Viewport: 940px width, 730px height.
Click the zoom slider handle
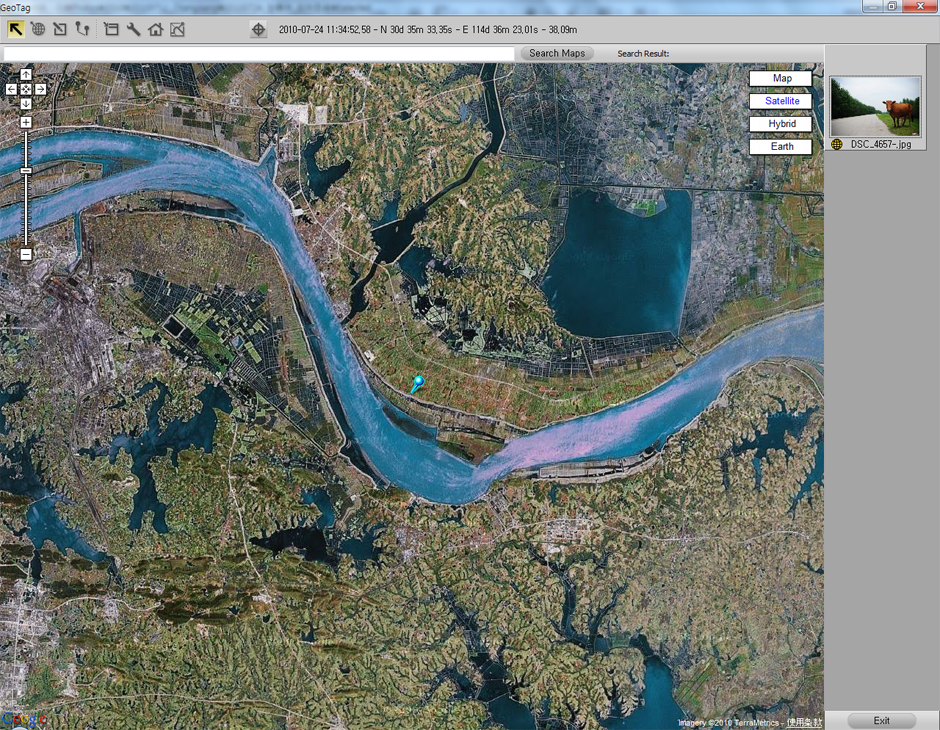pyautogui.click(x=26, y=171)
